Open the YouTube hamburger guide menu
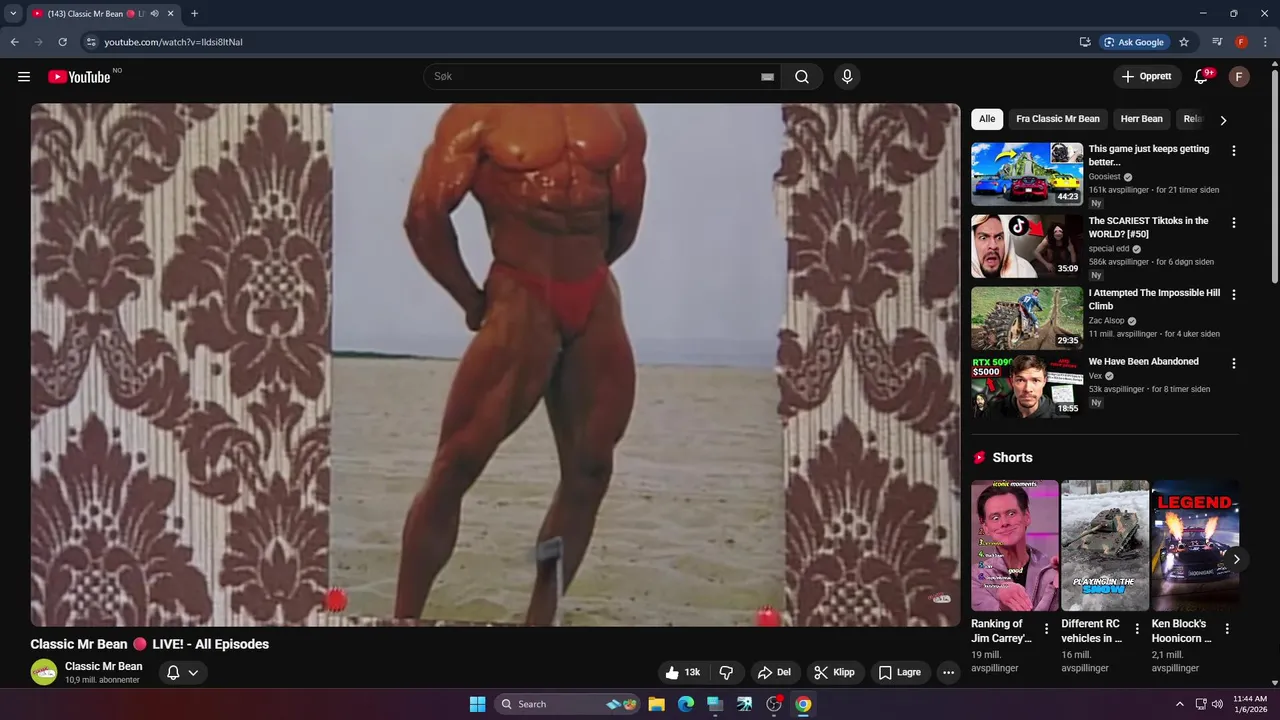 click(24, 77)
